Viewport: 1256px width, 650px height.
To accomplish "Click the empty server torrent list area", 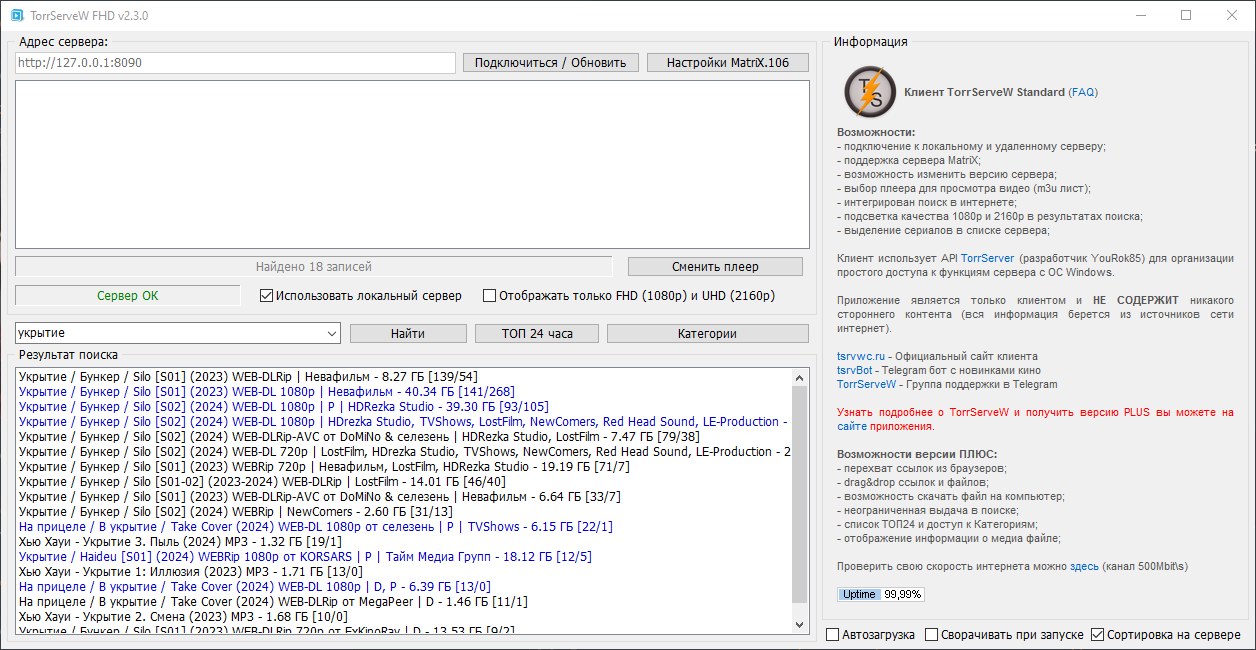I will point(412,164).
